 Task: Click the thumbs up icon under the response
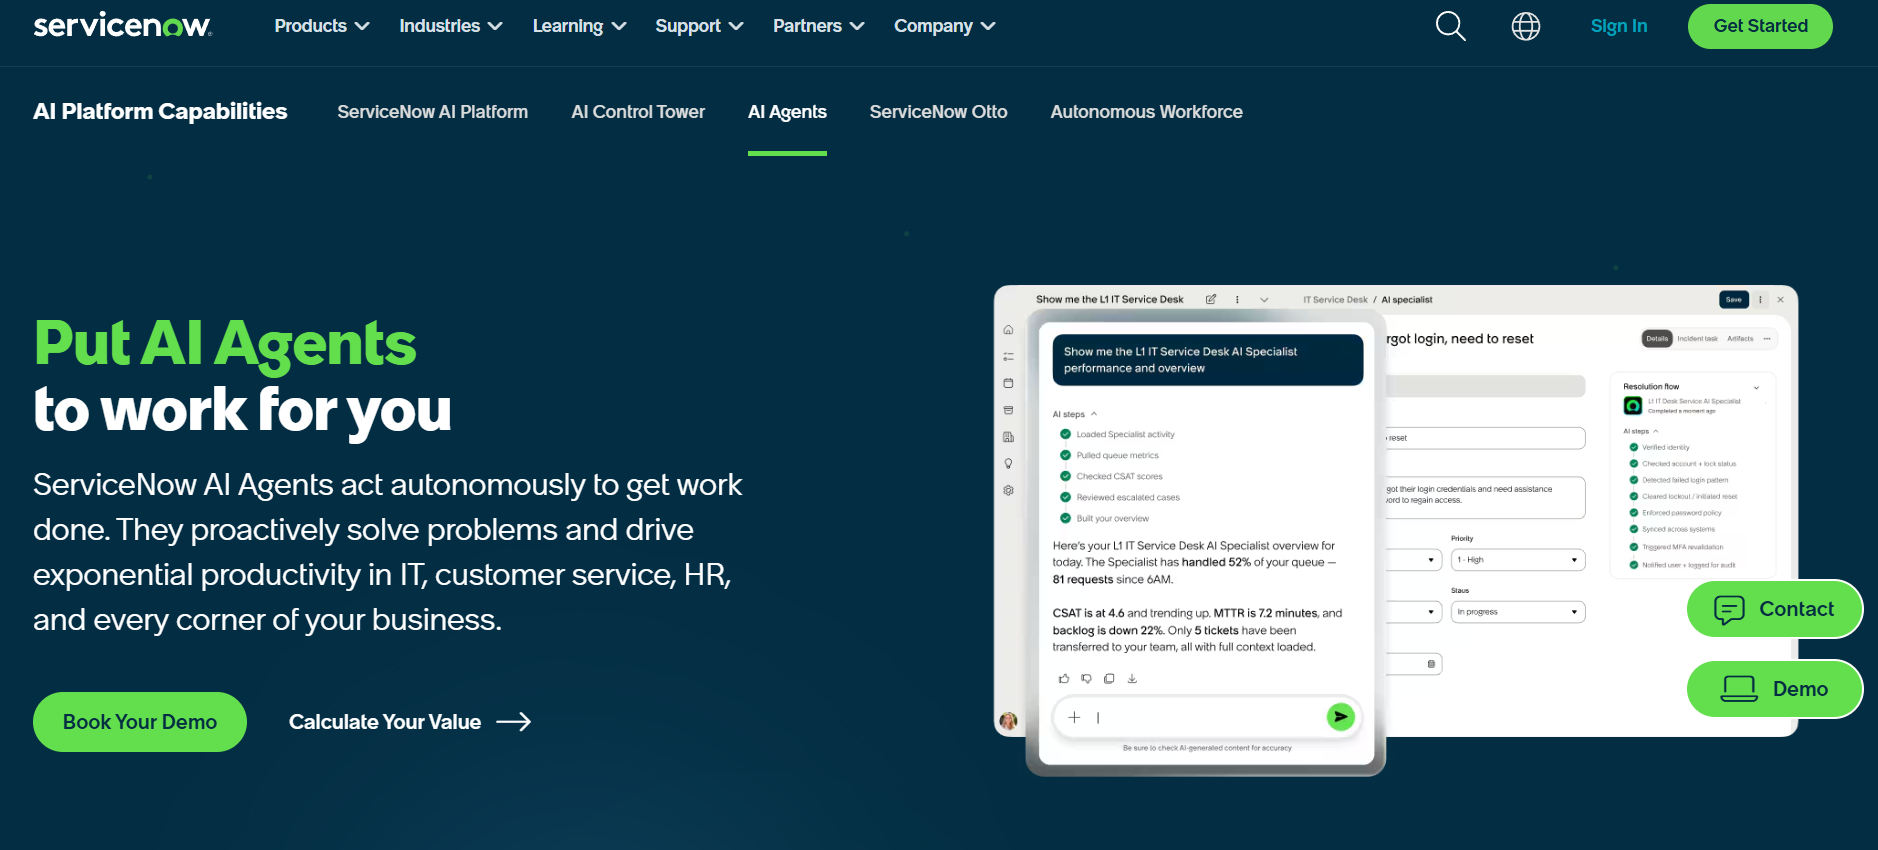[1063, 678]
